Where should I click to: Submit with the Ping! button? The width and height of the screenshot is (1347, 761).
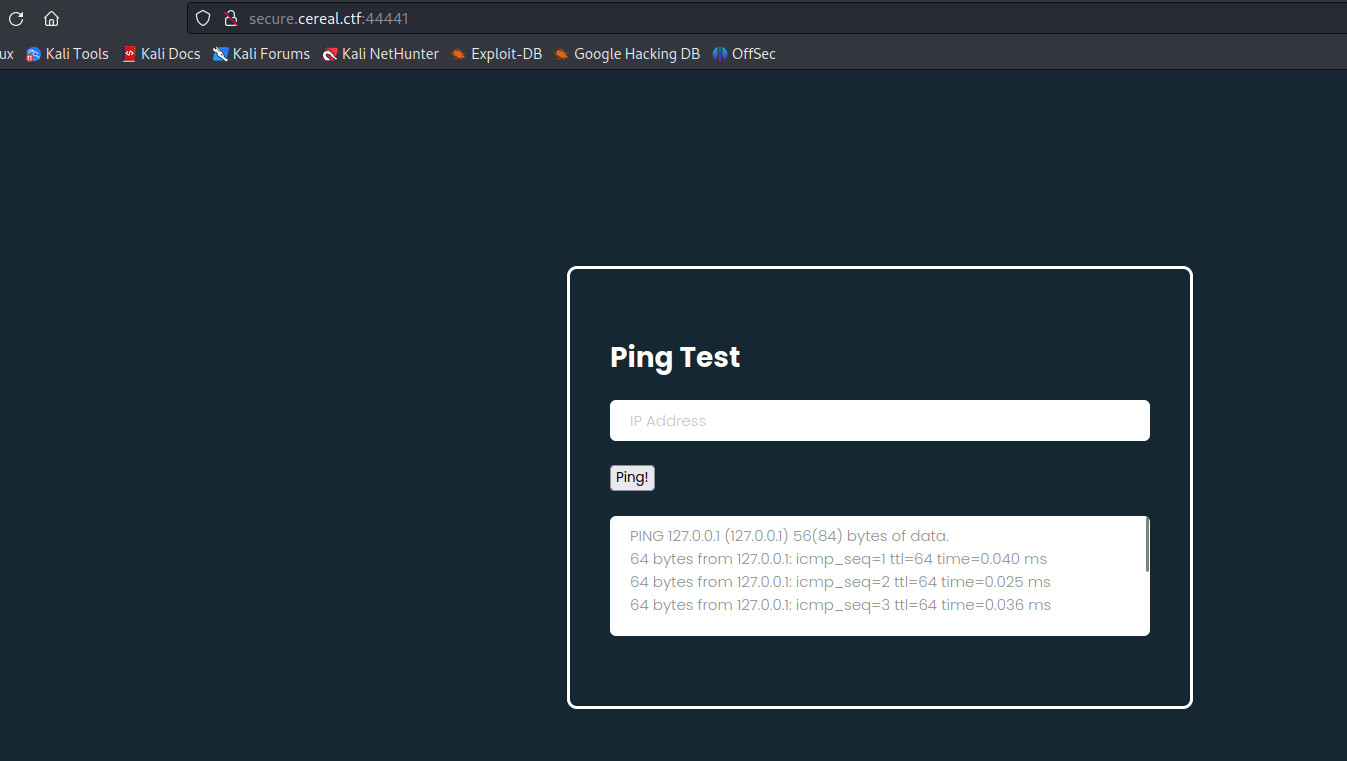pos(632,478)
